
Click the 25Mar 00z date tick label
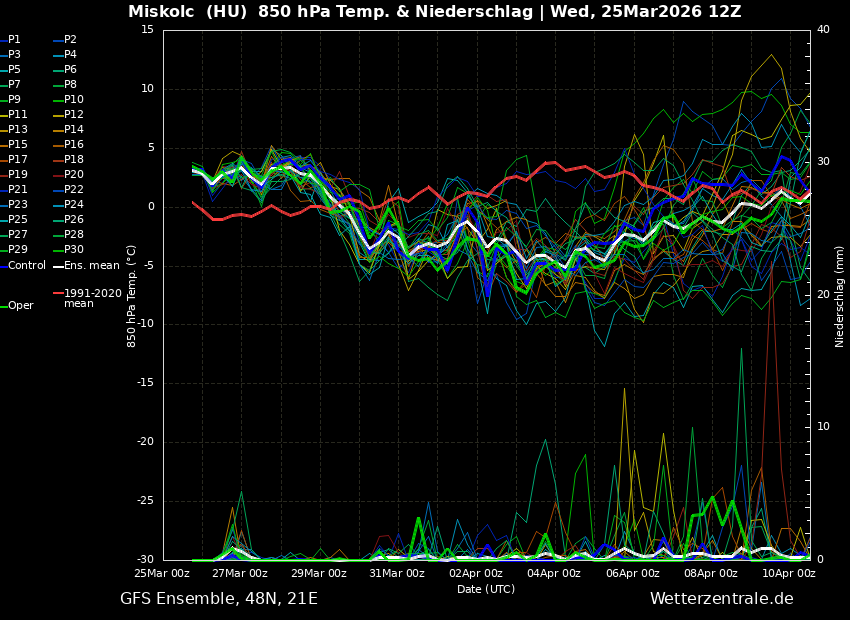pyautogui.click(x=162, y=573)
